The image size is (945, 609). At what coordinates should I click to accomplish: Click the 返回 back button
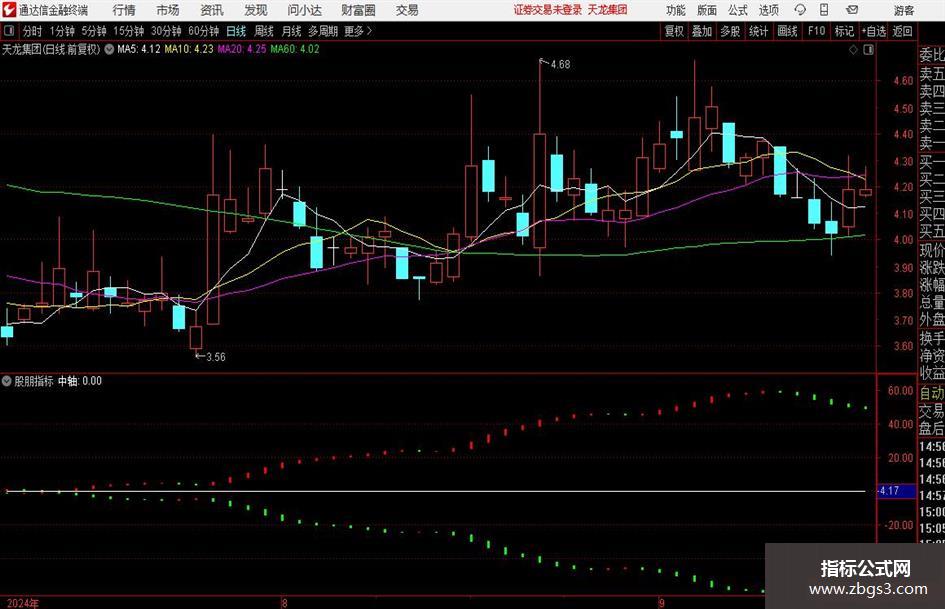point(902,31)
